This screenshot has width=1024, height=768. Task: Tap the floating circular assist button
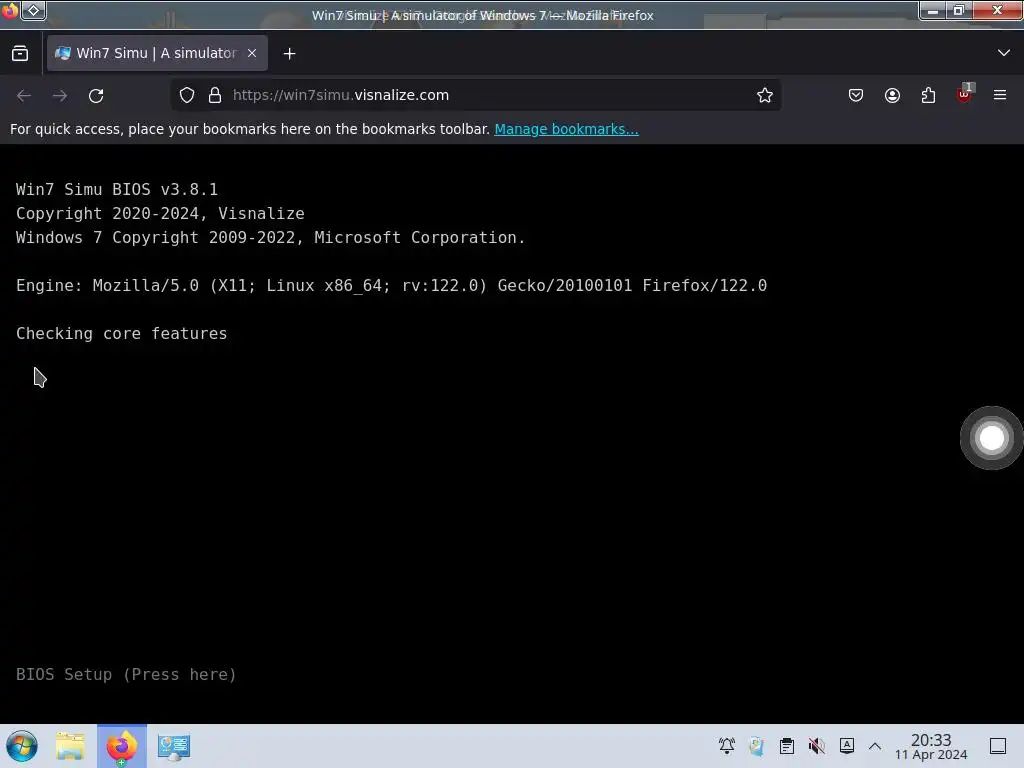[x=991, y=438]
